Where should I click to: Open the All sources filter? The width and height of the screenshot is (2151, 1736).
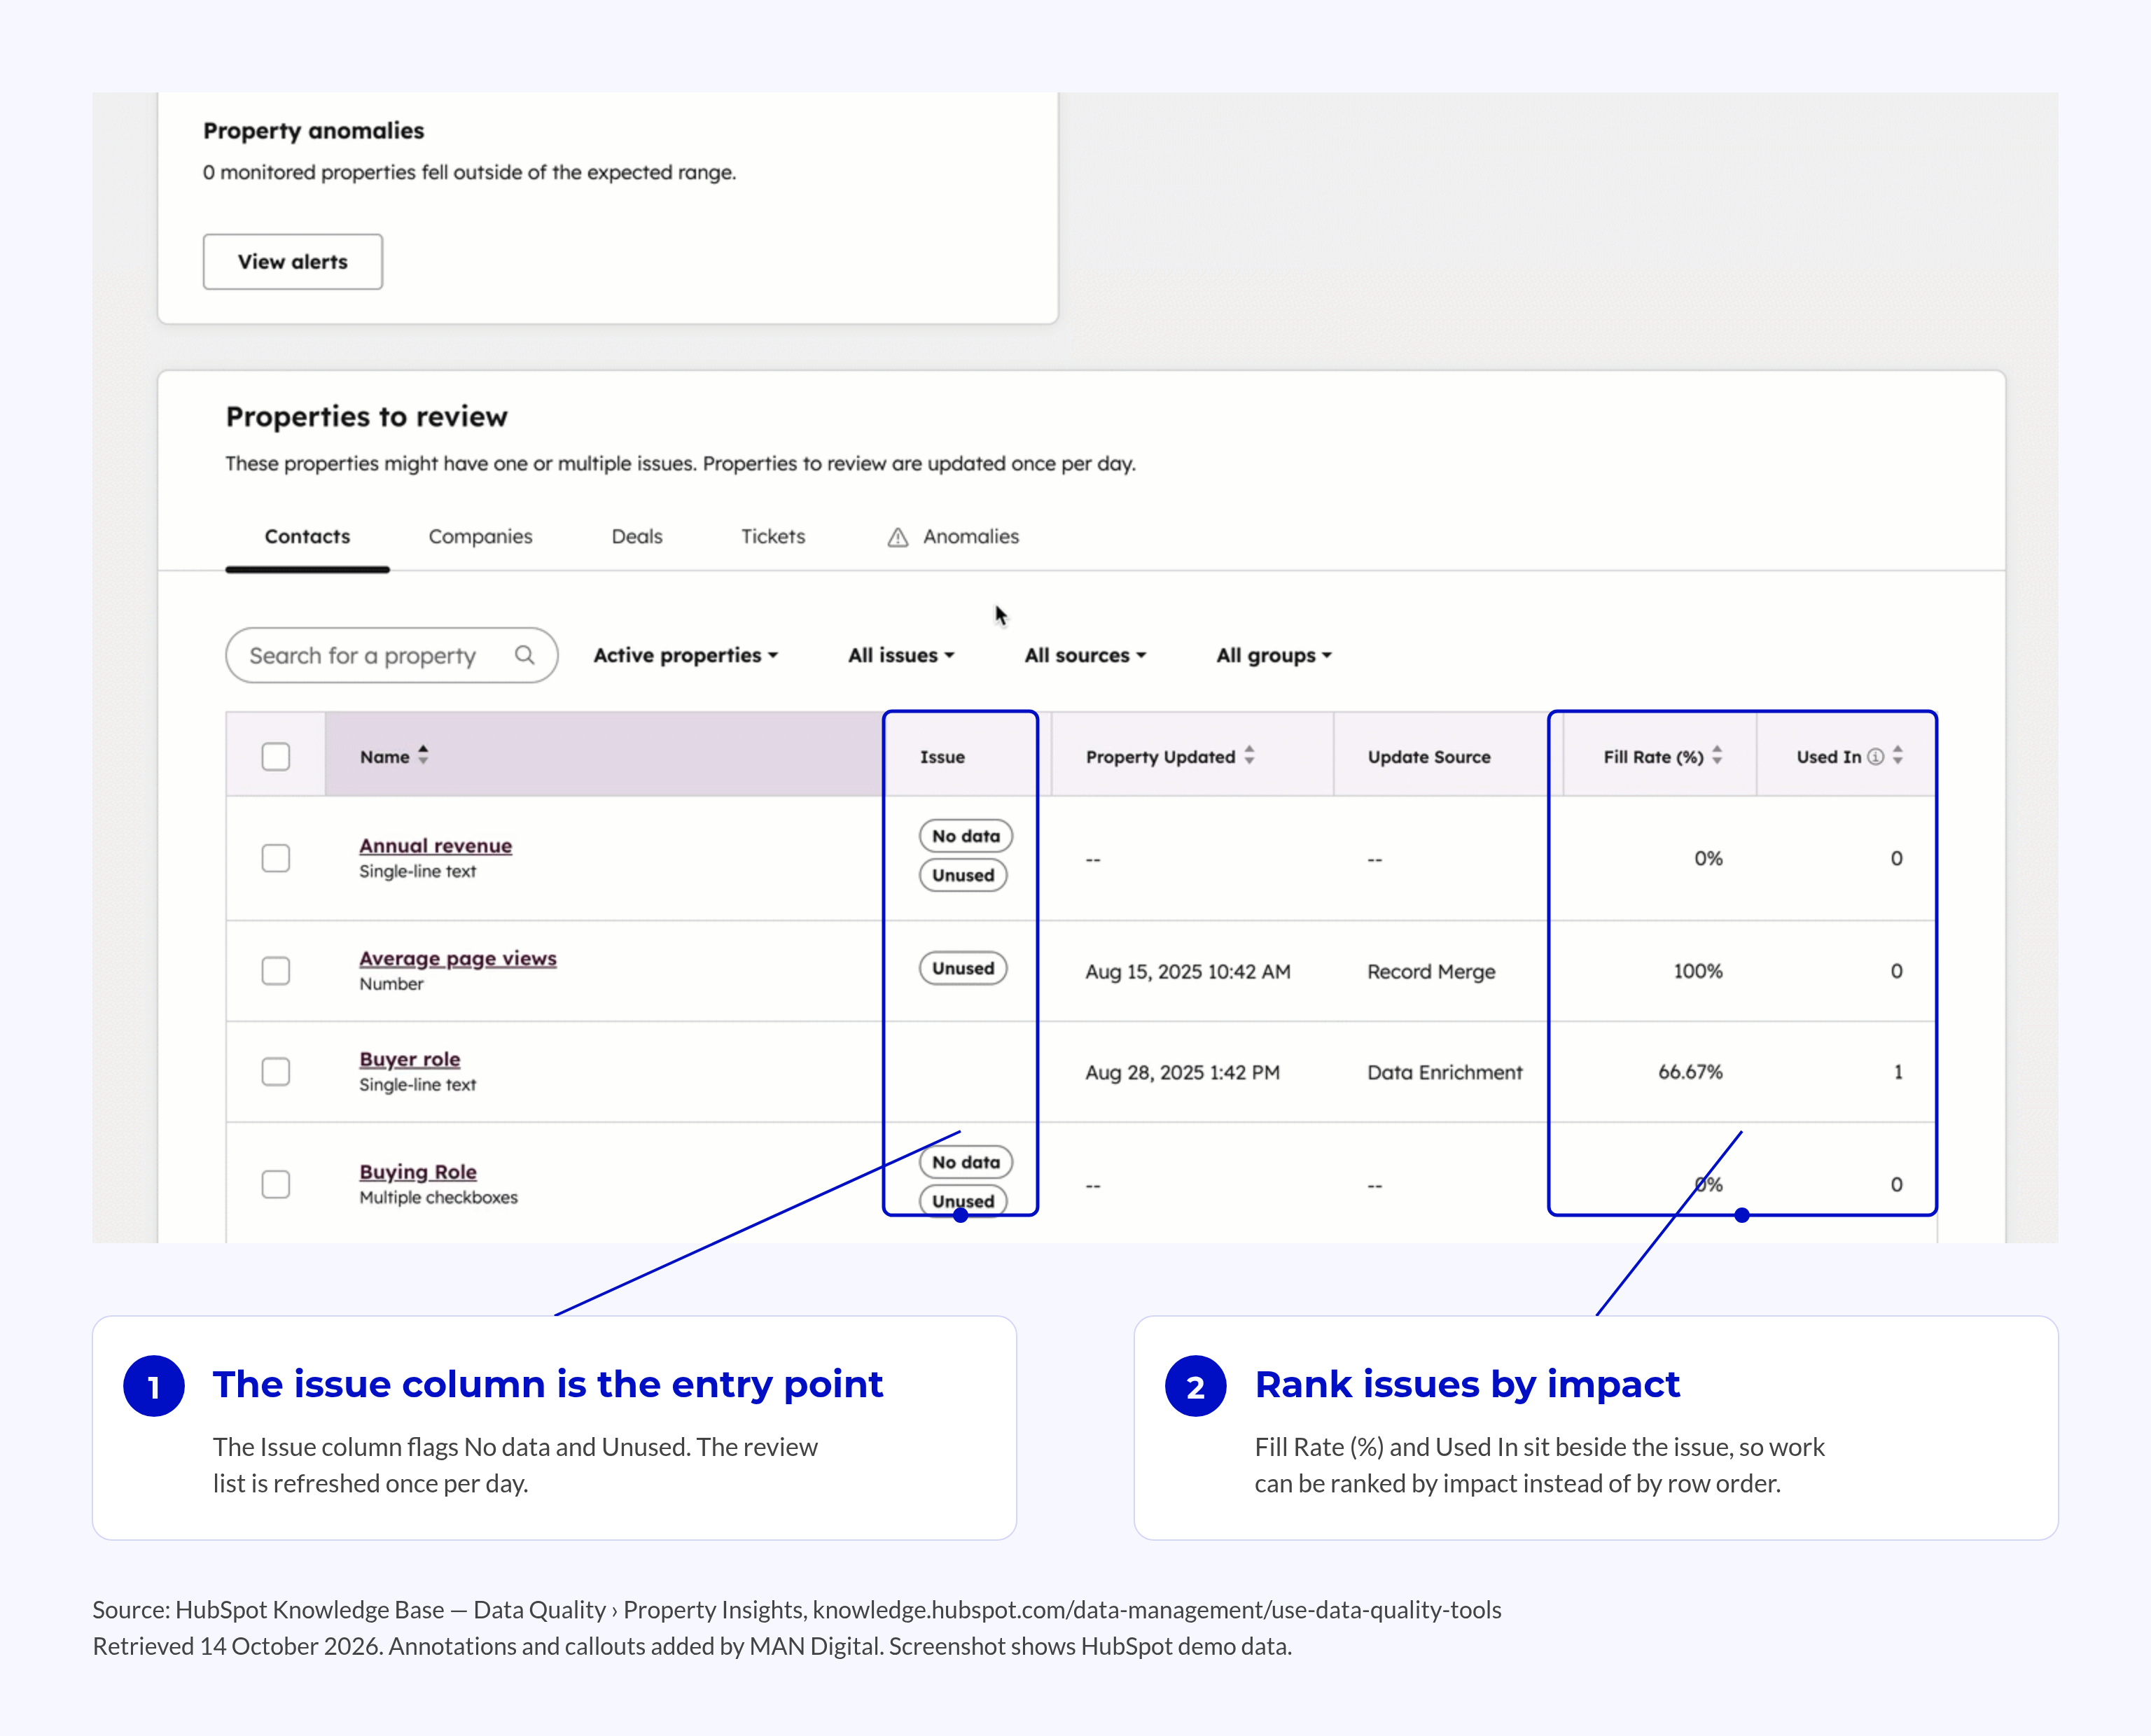tap(1085, 656)
